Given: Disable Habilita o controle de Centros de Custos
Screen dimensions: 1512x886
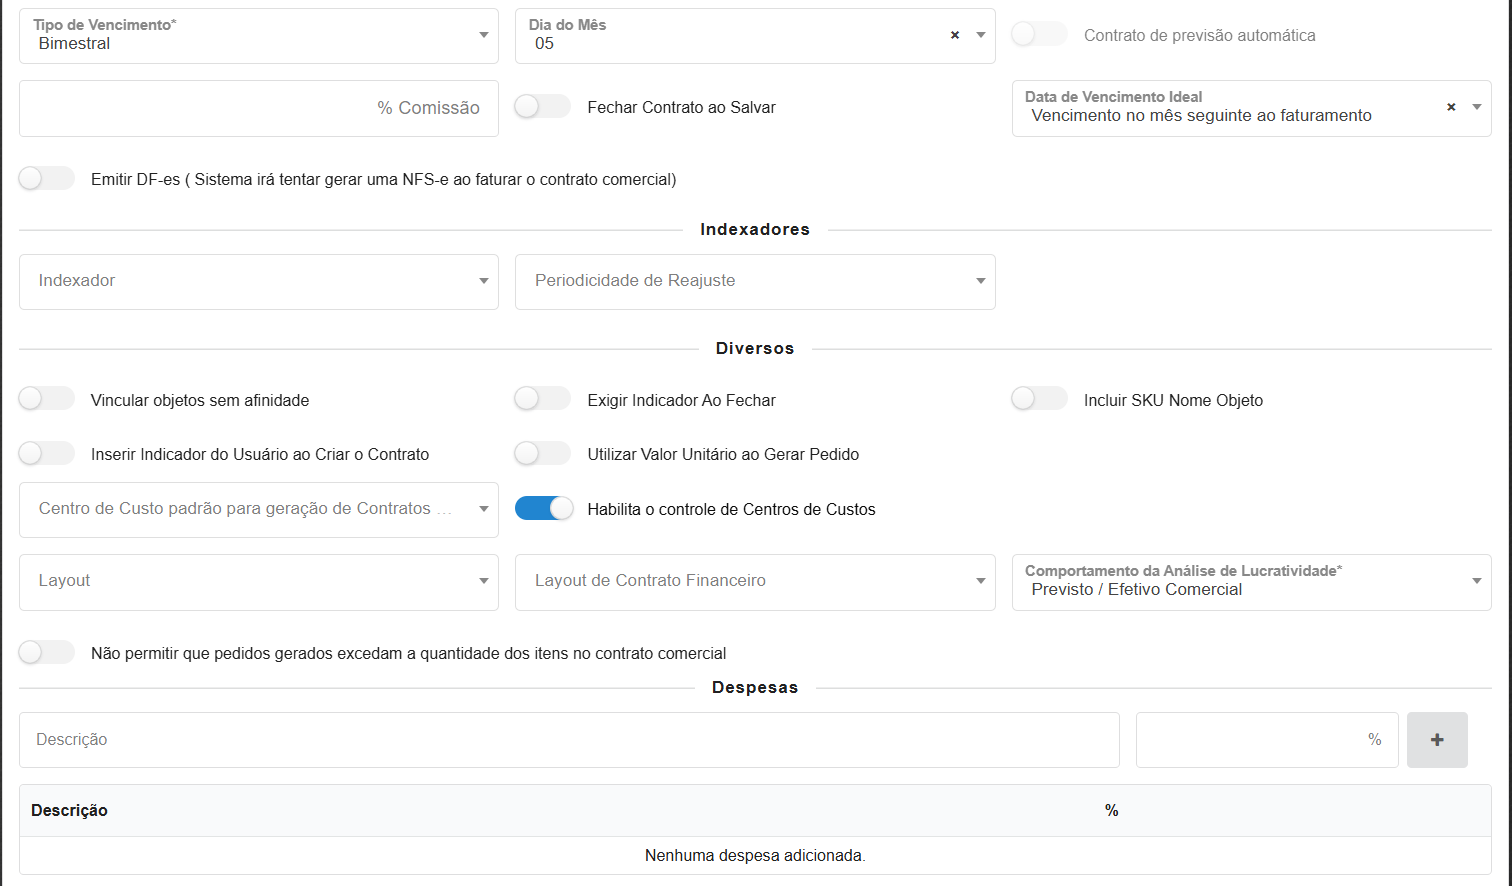Looking at the screenshot, I should (x=544, y=508).
